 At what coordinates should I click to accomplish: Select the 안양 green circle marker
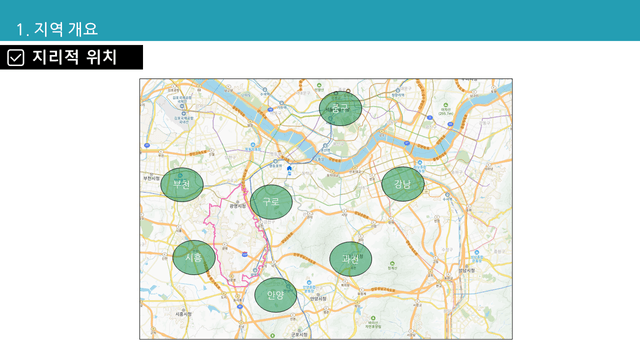(276, 295)
